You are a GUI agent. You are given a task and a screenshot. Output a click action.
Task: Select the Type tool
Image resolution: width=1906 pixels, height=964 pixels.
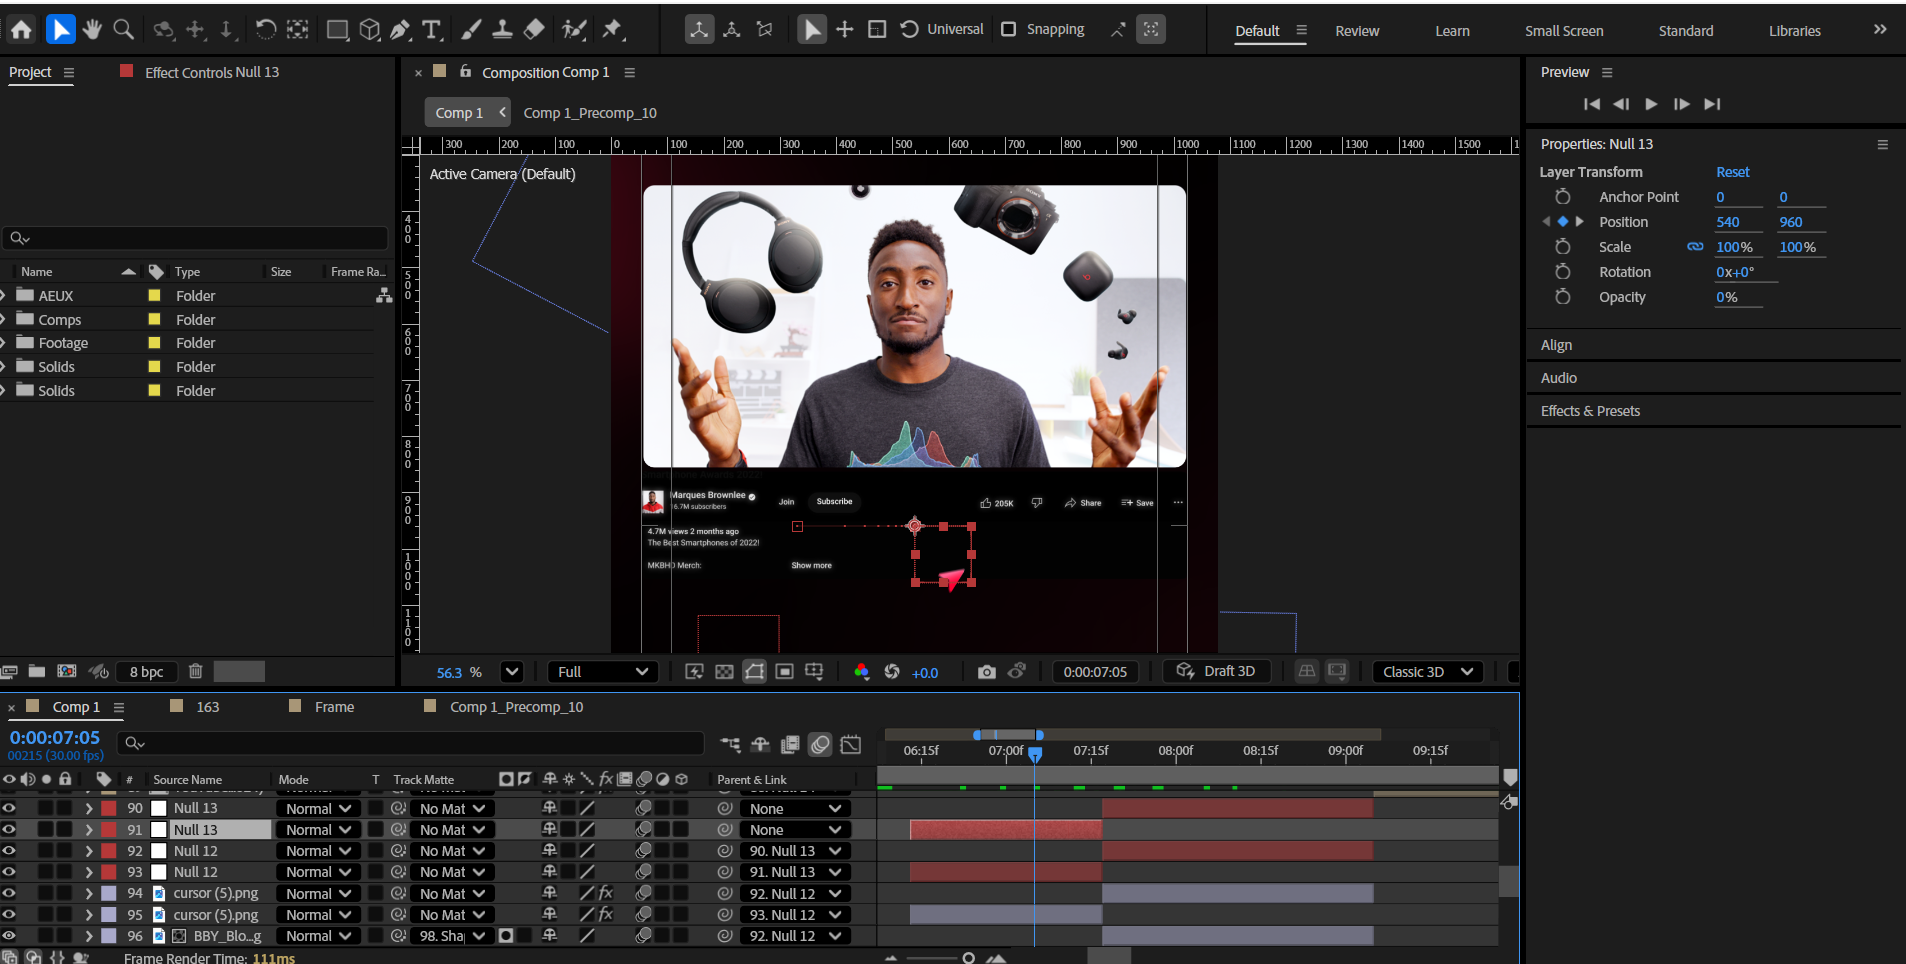pos(431,30)
